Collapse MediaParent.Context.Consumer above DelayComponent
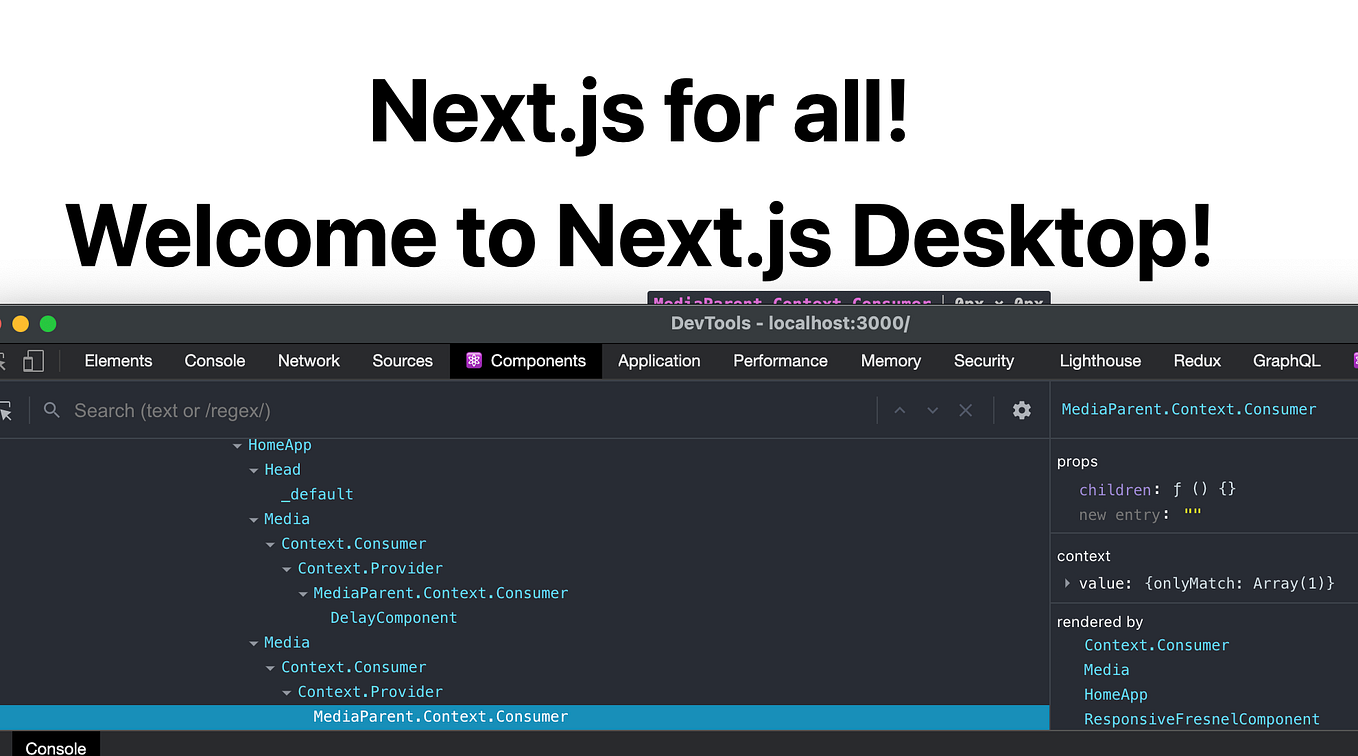The image size is (1358, 756). pos(303,594)
